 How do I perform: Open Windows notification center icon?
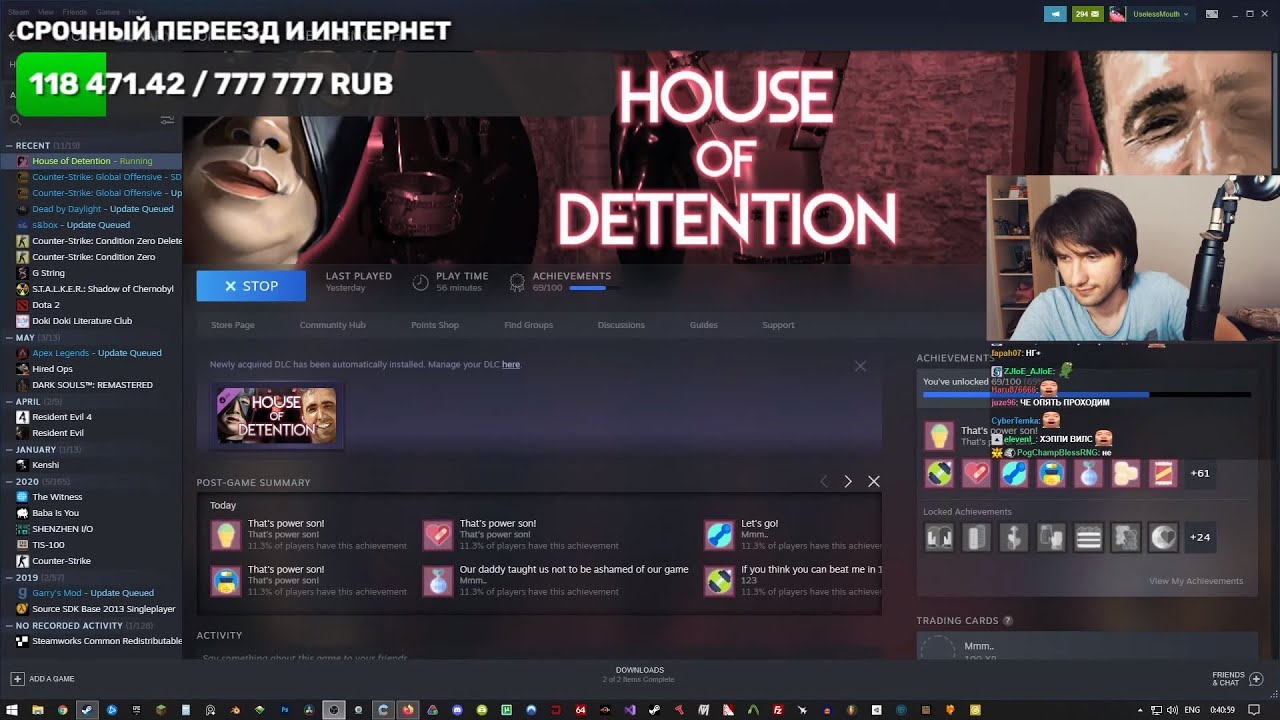(1254, 710)
